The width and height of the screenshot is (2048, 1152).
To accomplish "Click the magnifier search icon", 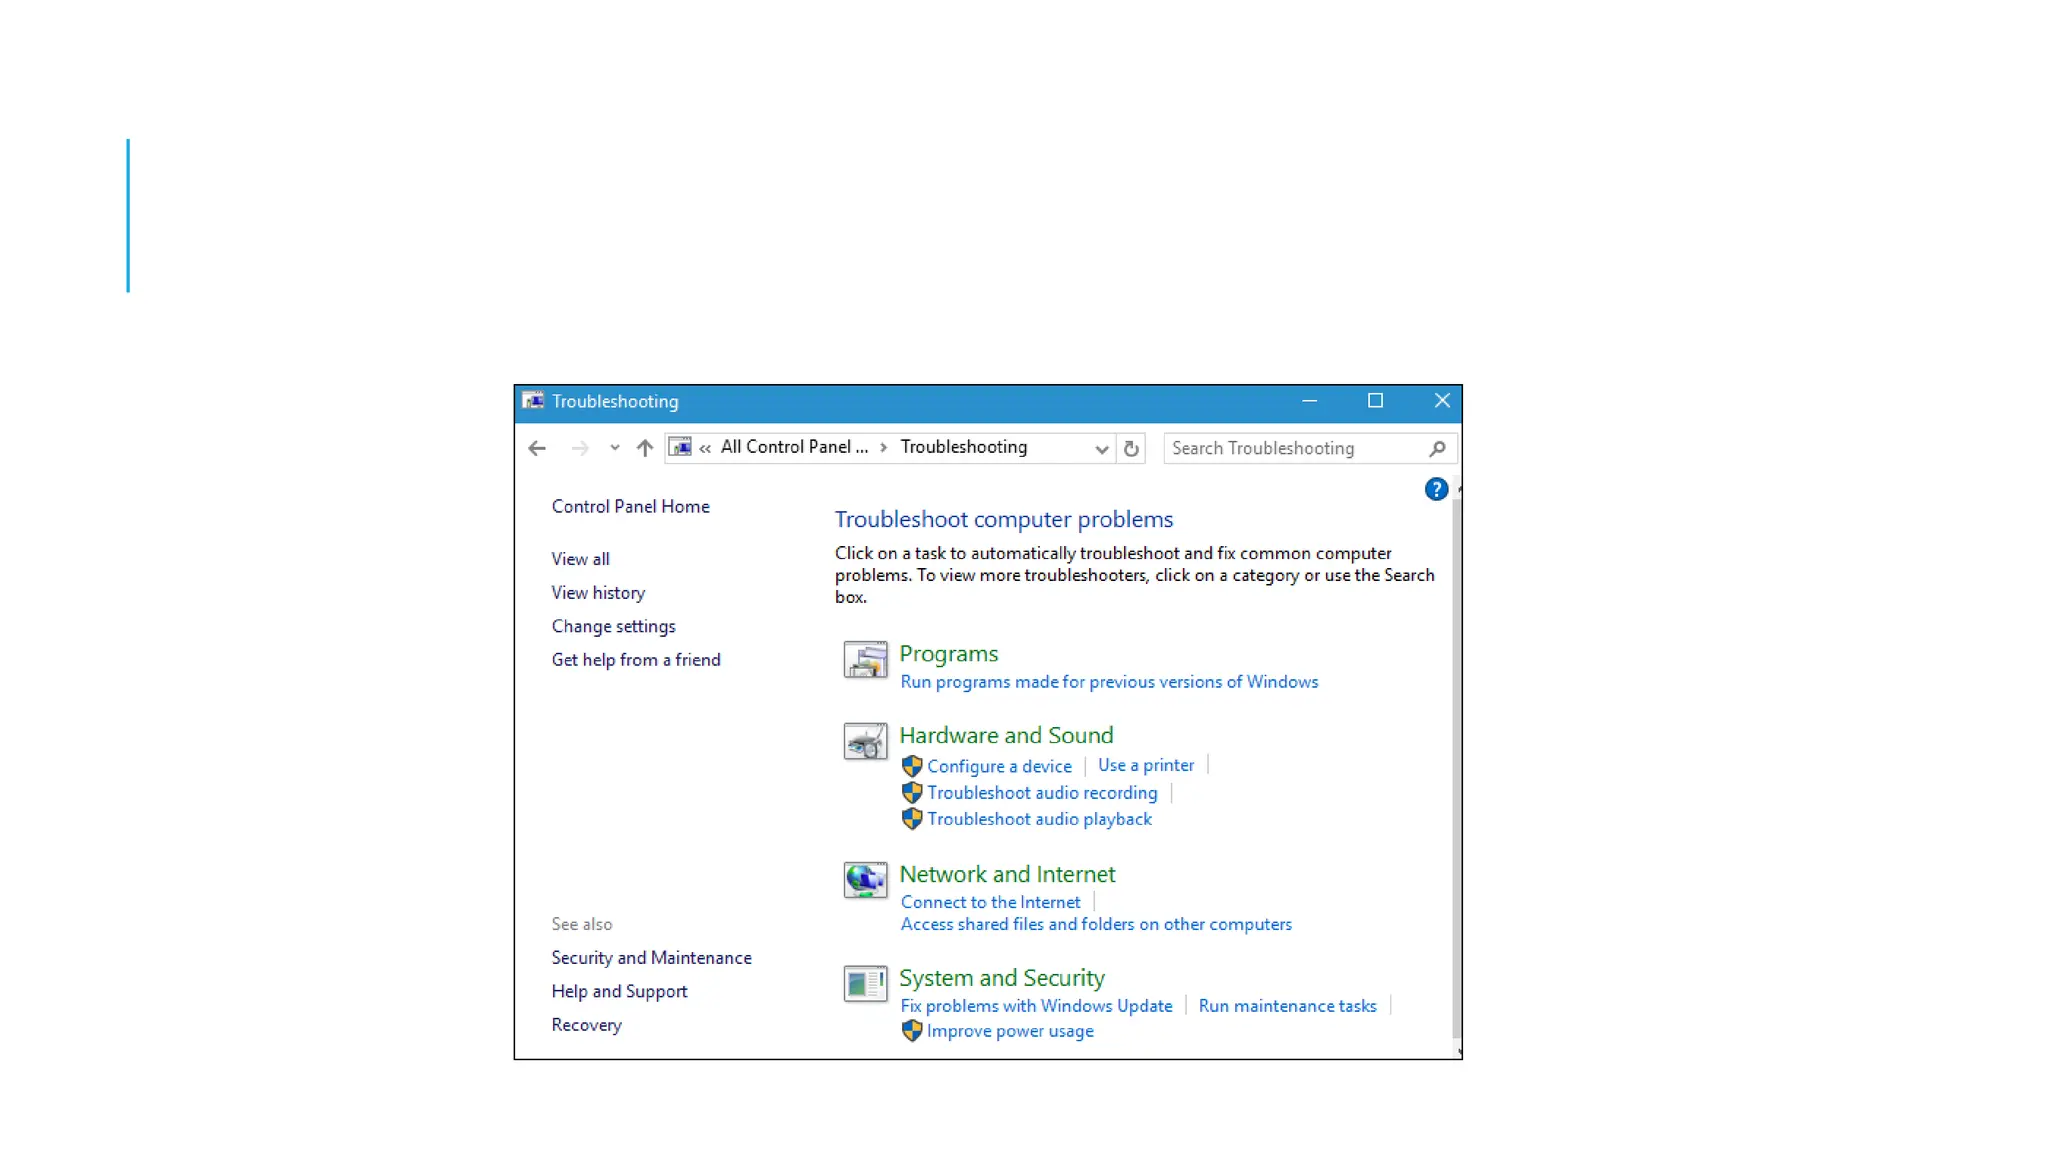I will coord(1437,449).
